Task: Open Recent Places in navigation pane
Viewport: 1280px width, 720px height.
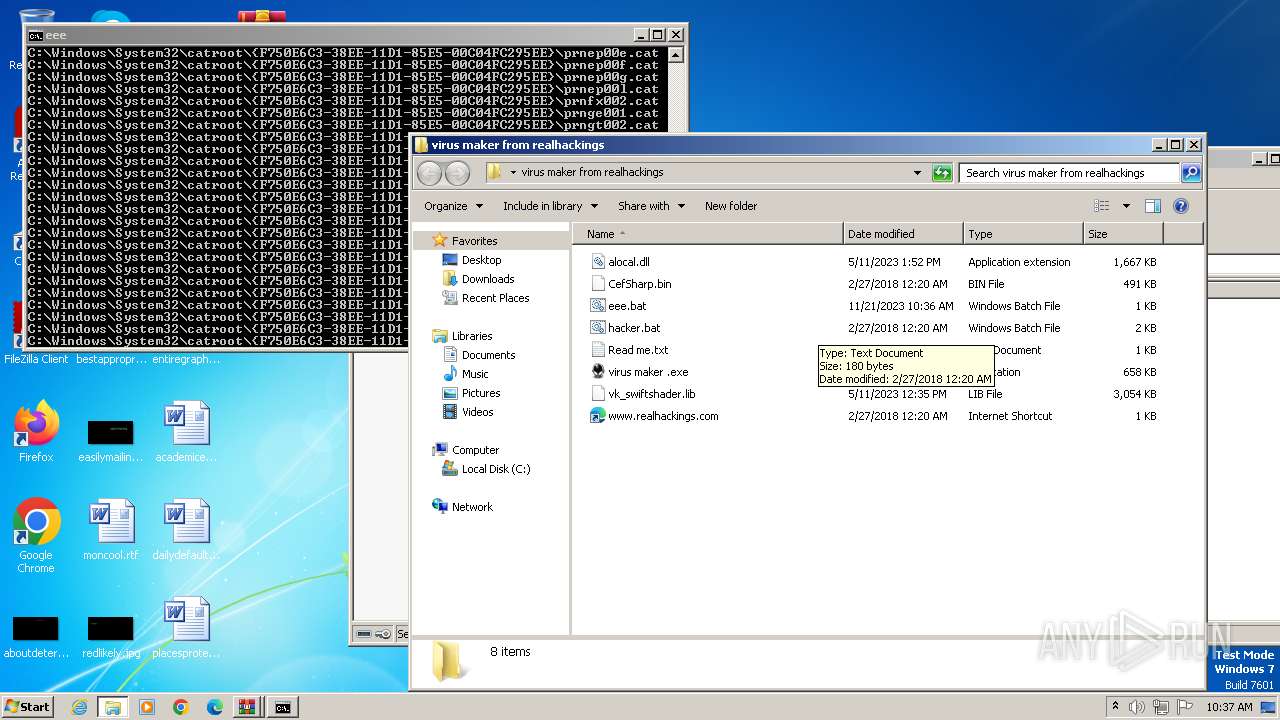Action: 495,298
